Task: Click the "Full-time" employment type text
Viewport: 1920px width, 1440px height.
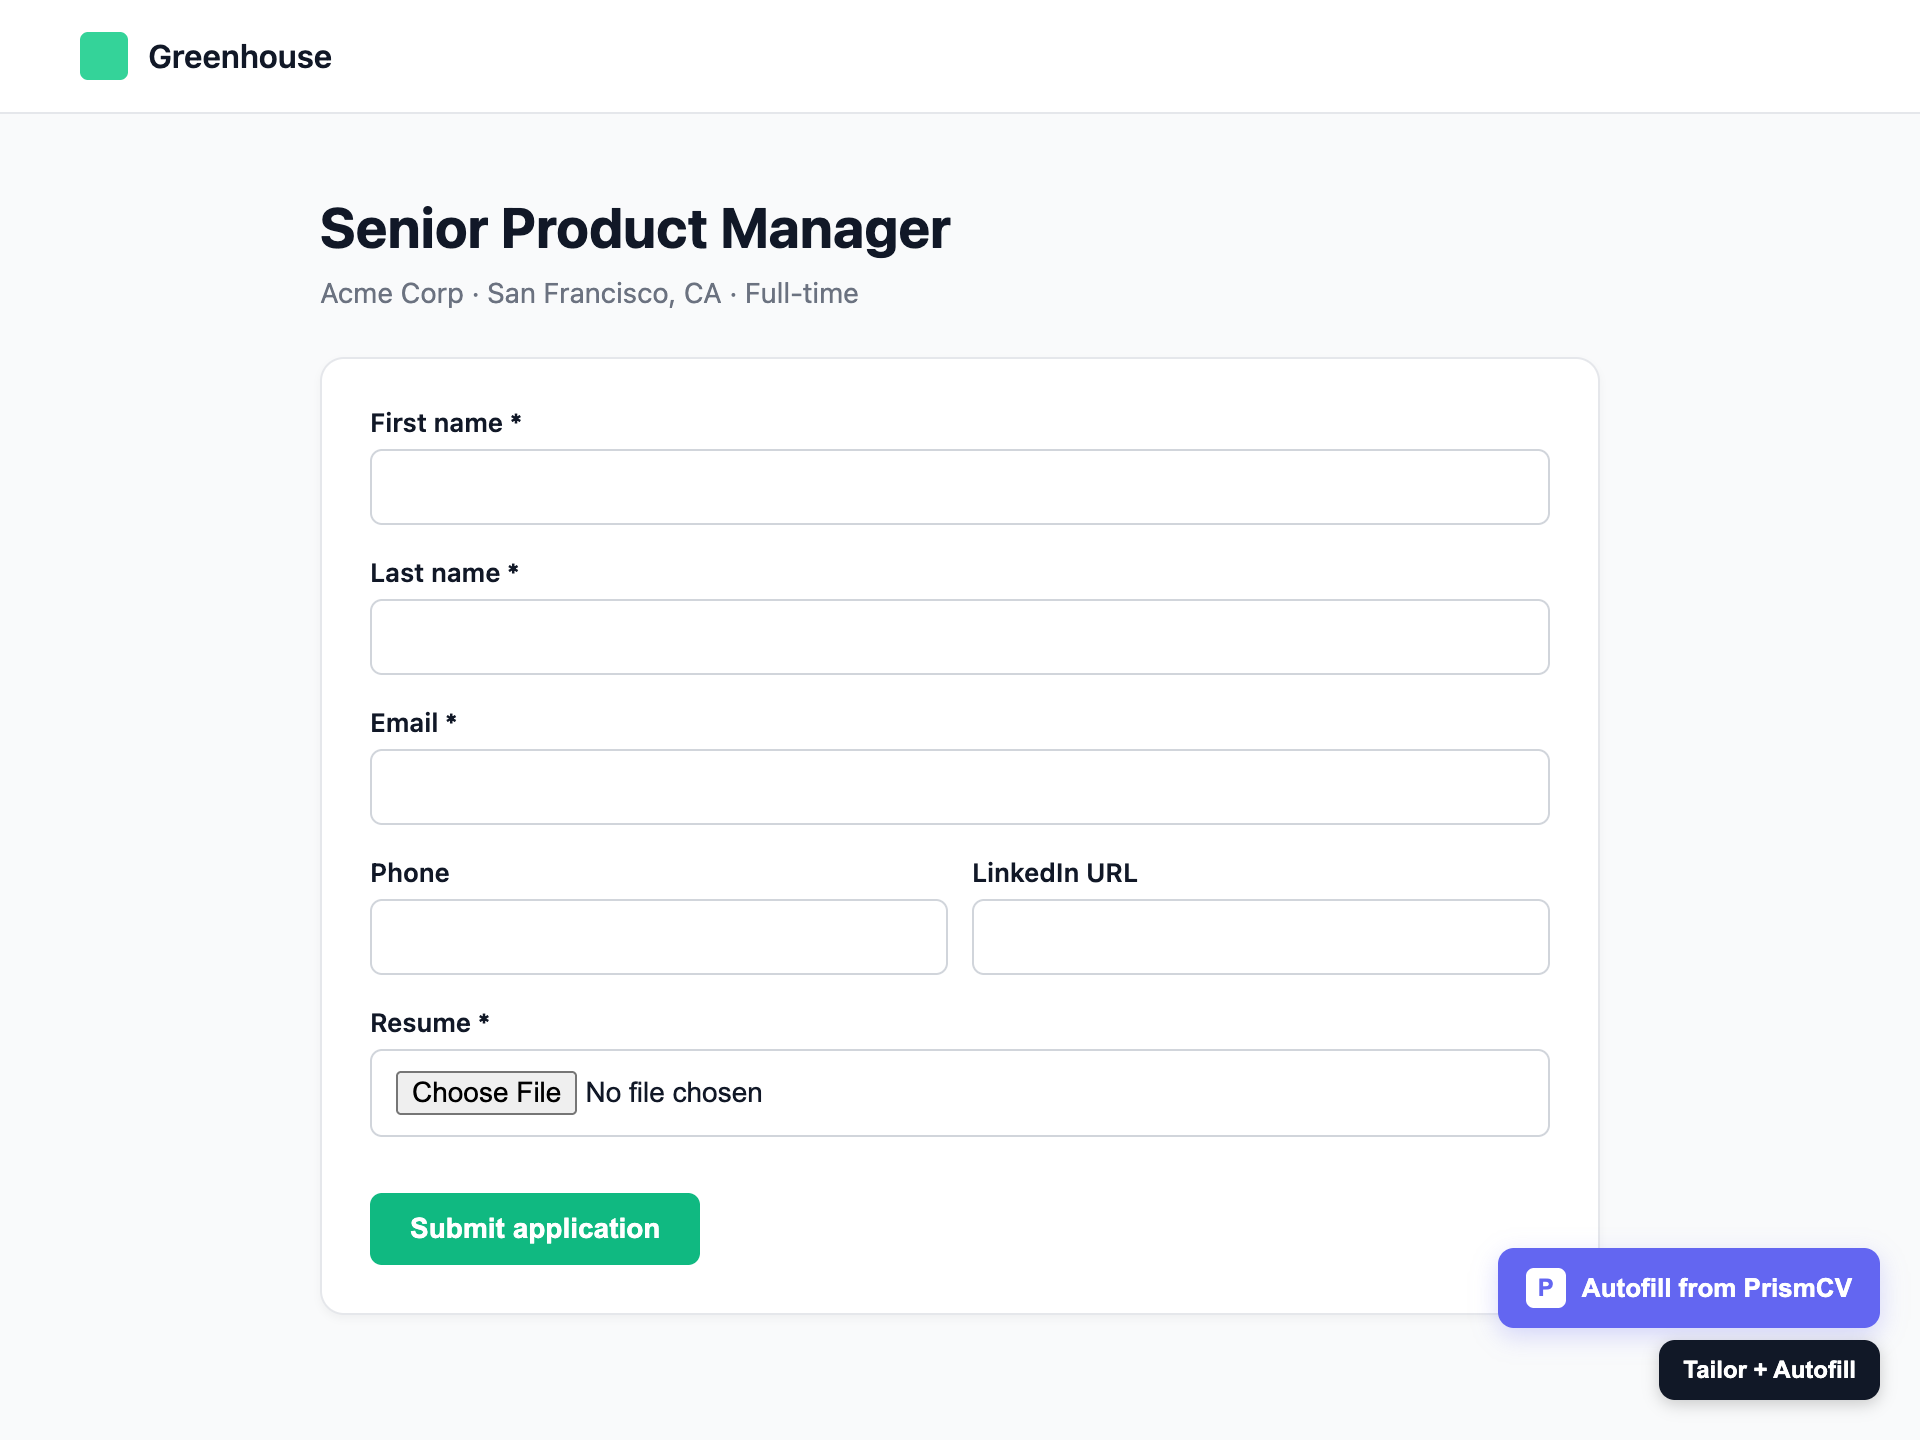Action: 802,293
